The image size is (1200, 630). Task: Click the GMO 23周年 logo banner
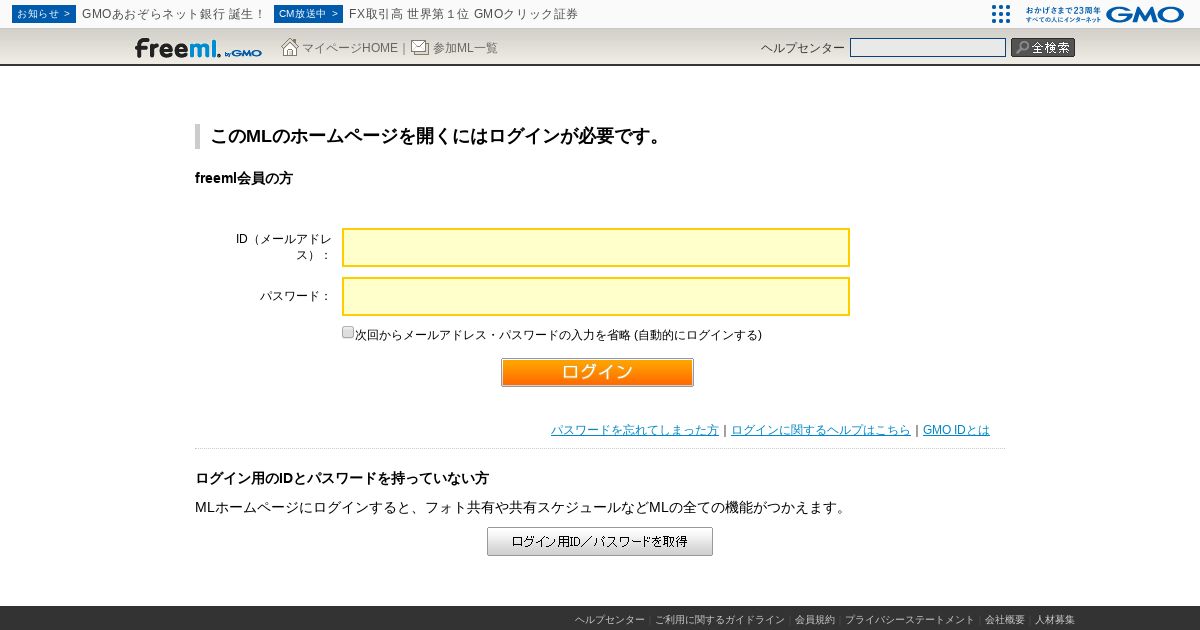point(1104,14)
